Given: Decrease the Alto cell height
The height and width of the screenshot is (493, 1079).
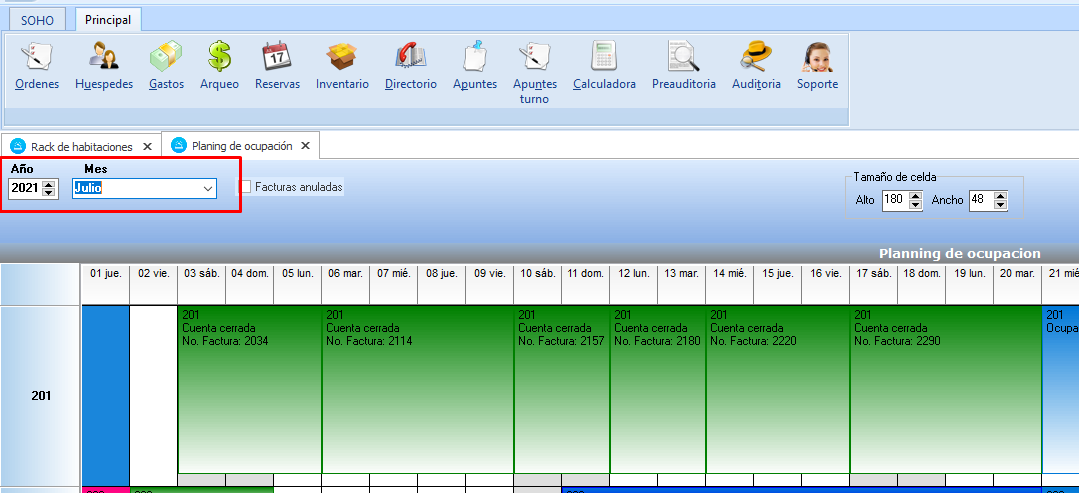Looking at the screenshot, I should tap(914, 204).
